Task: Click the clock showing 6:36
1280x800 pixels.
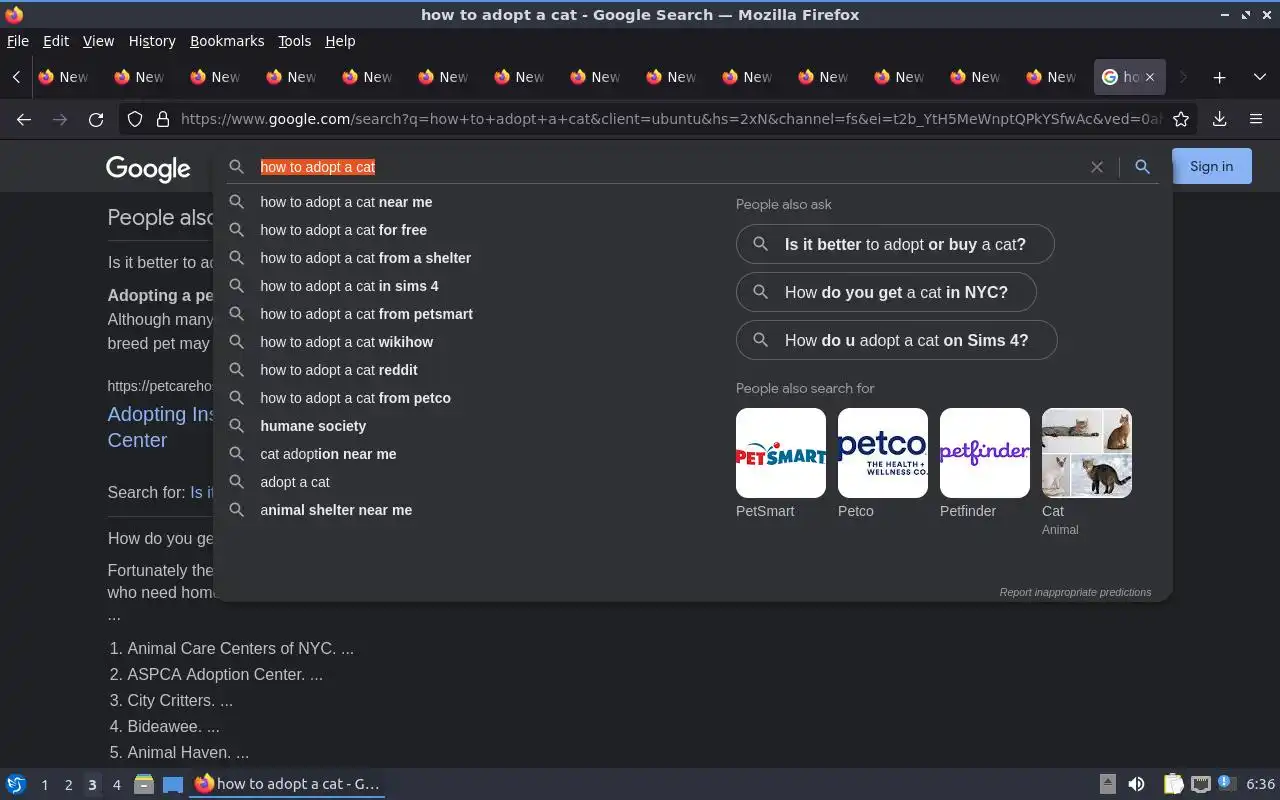Action: point(1260,784)
